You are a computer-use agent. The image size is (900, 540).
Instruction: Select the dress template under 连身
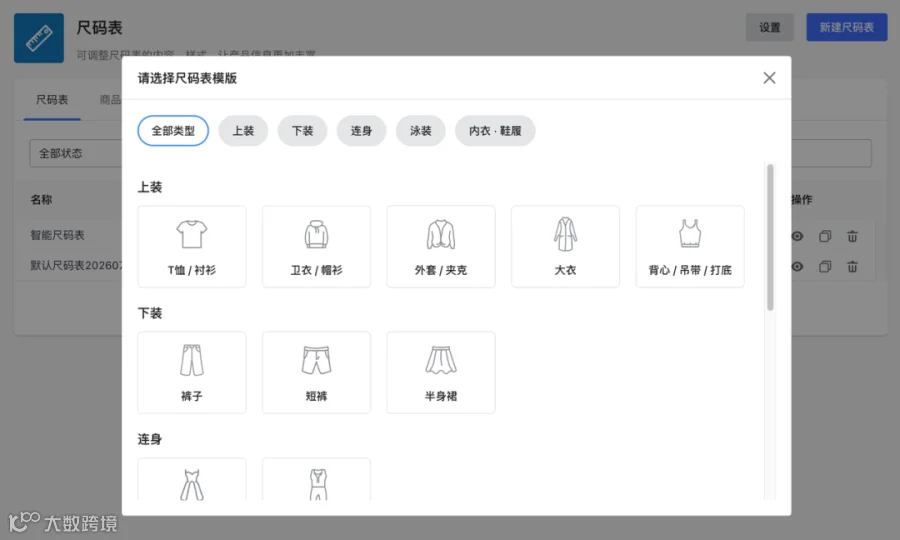(x=192, y=480)
